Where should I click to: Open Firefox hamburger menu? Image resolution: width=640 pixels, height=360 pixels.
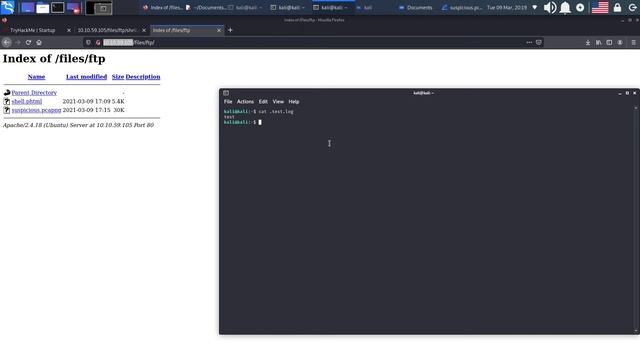(633, 42)
